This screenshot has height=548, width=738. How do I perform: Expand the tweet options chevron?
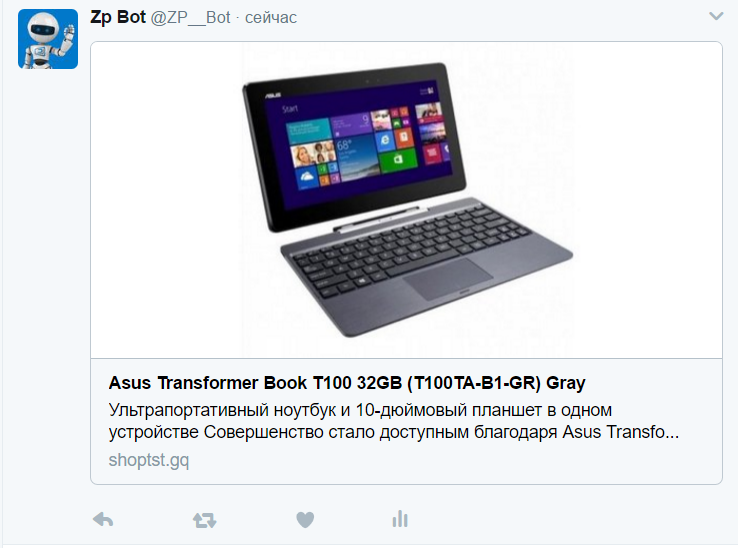click(716, 16)
